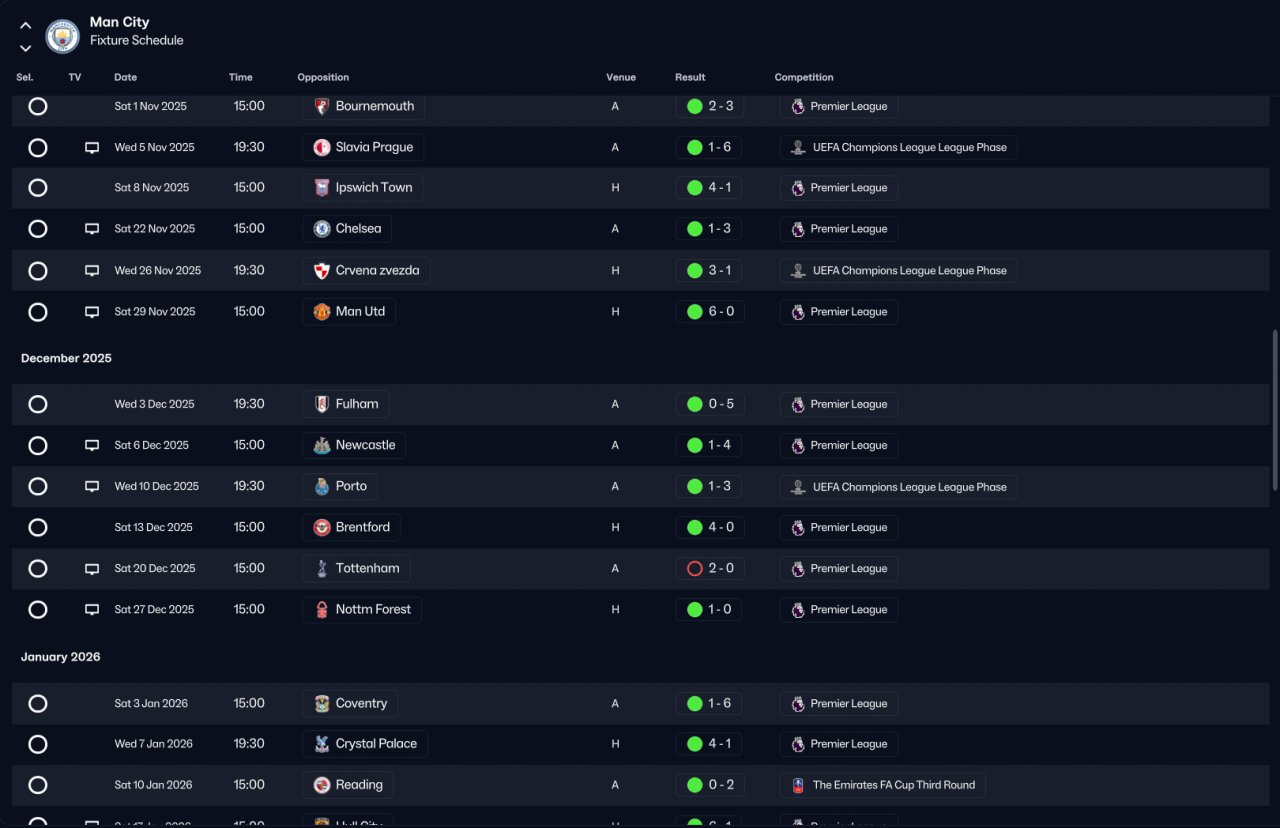
Task: Select the Coventry fixture radio button
Action: (38, 703)
